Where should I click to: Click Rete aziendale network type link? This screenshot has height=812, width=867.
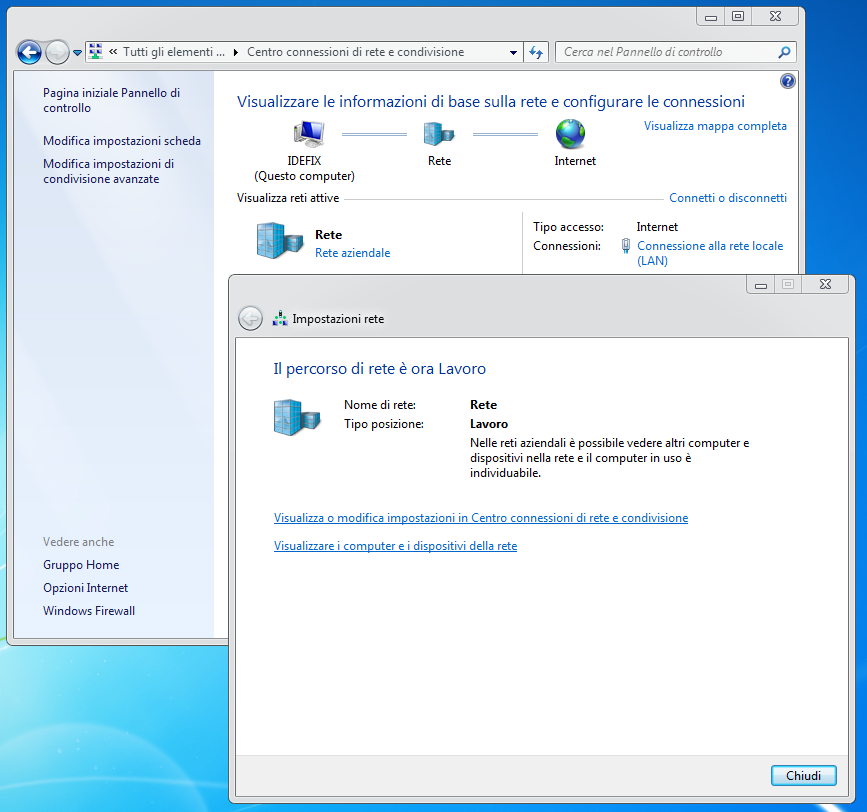[x=352, y=253]
